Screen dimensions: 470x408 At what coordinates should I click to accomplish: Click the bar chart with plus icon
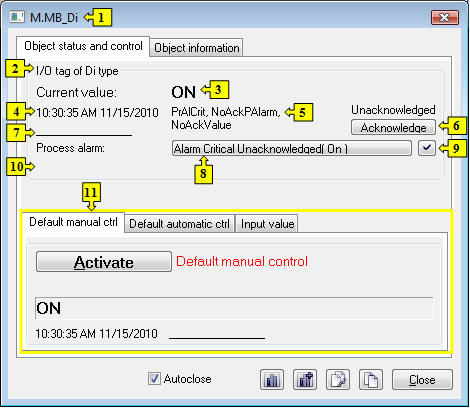click(305, 379)
